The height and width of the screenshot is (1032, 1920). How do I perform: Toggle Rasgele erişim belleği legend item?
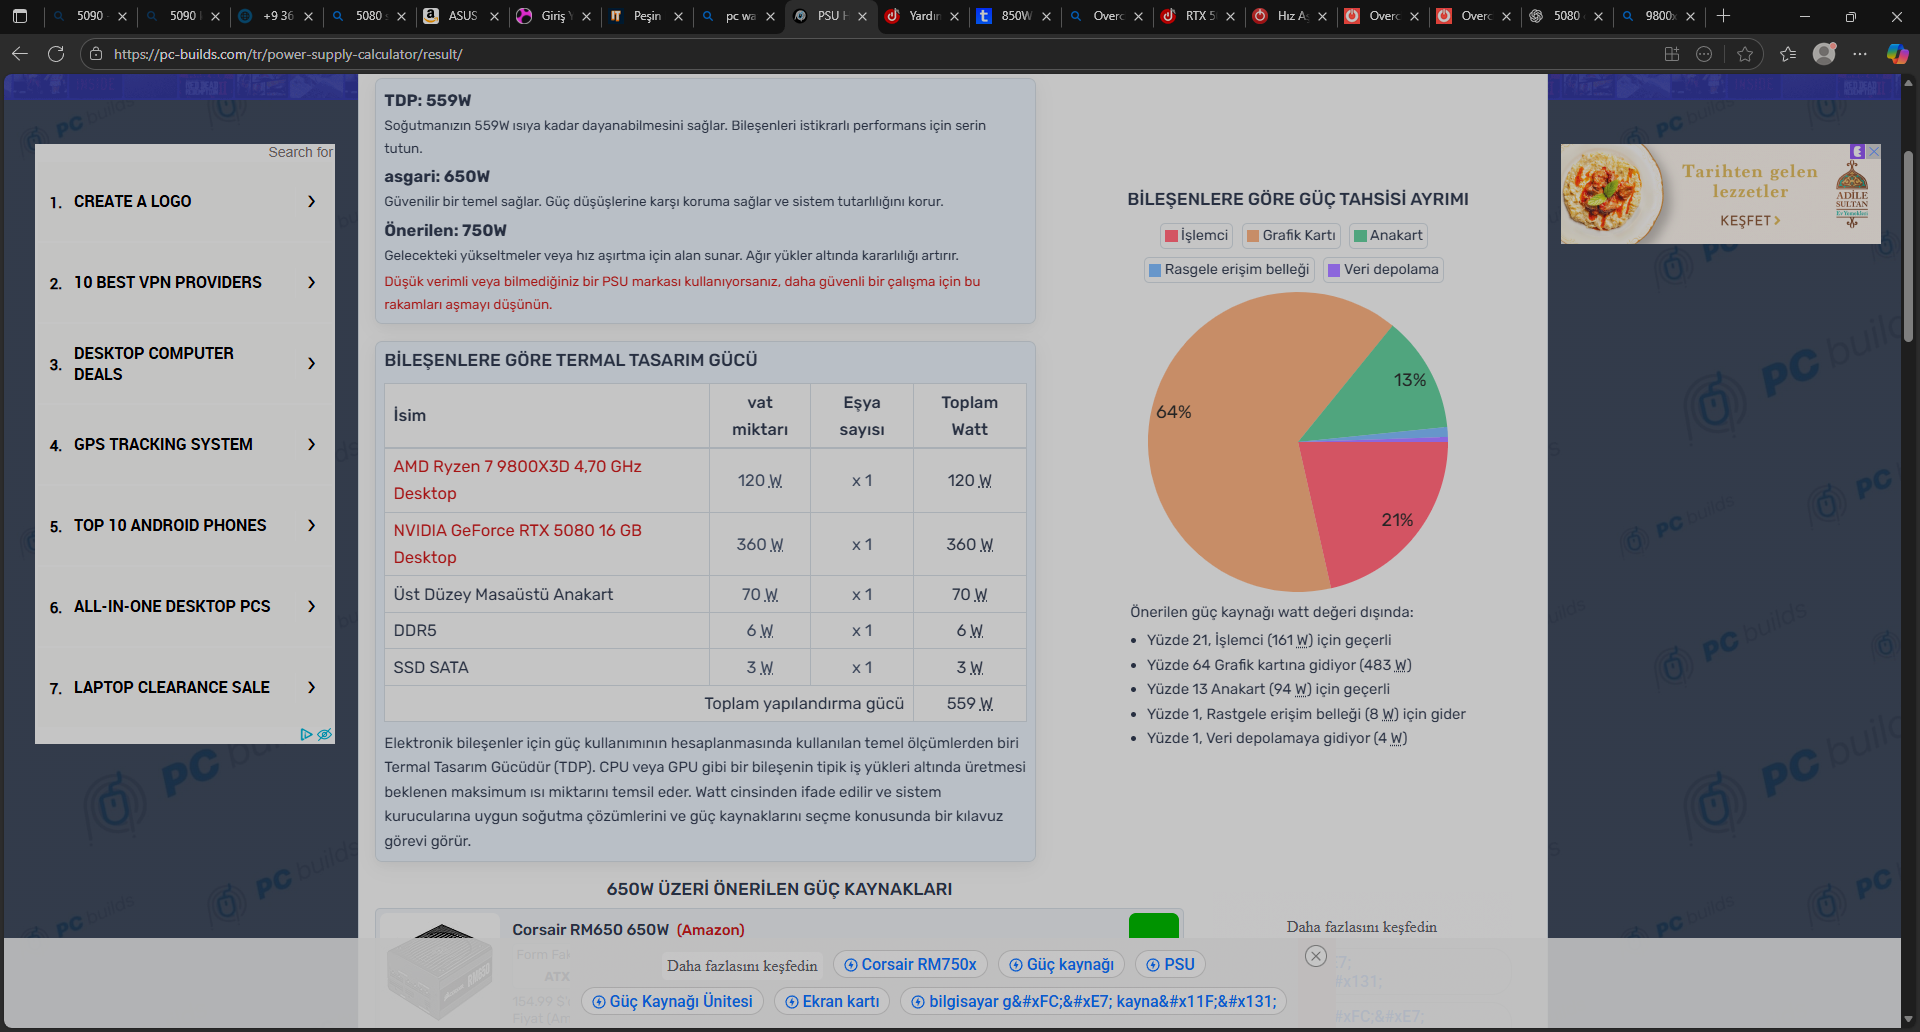coord(1229,269)
